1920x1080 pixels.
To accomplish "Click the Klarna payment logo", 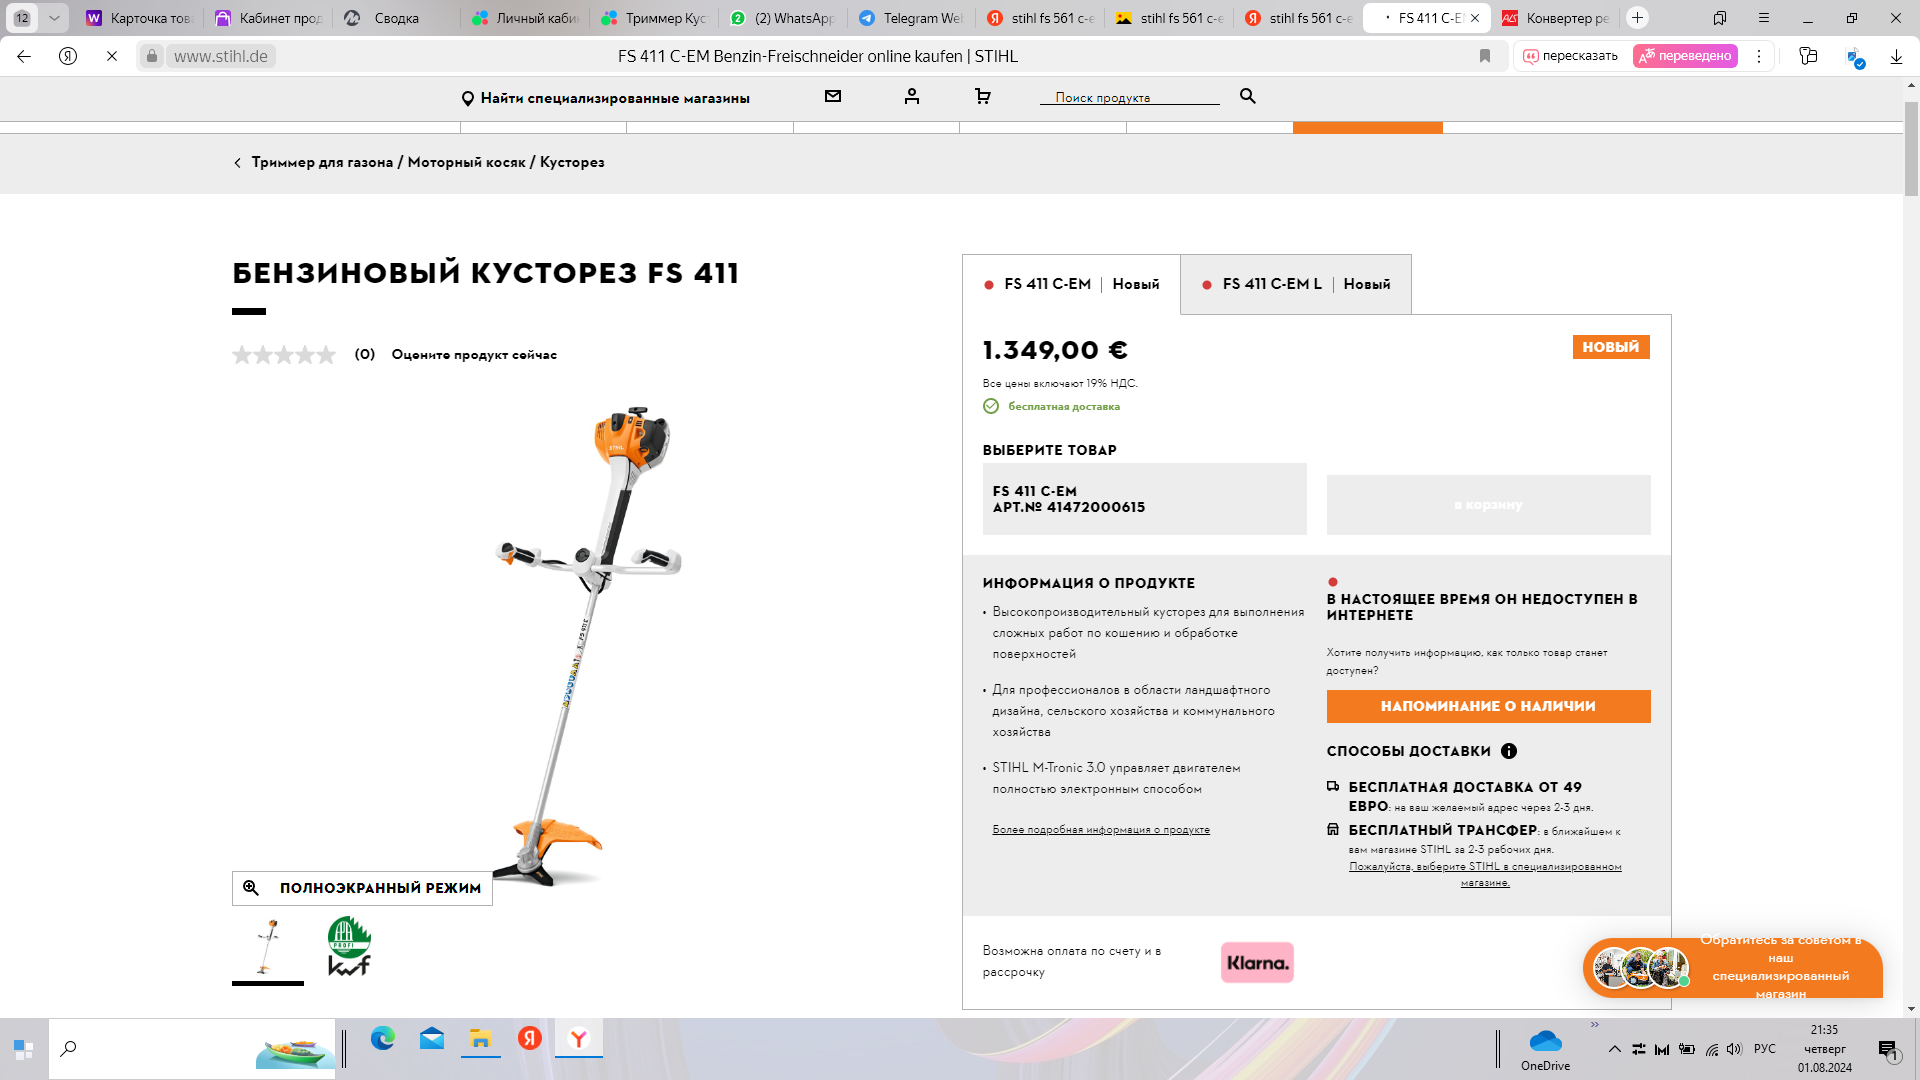I will pos(1257,963).
